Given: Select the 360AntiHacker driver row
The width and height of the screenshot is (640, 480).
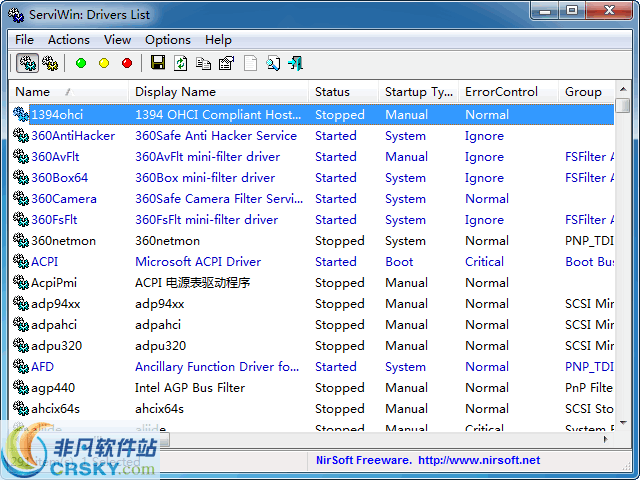Looking at the screenshot, I should (x=73, y=136).
